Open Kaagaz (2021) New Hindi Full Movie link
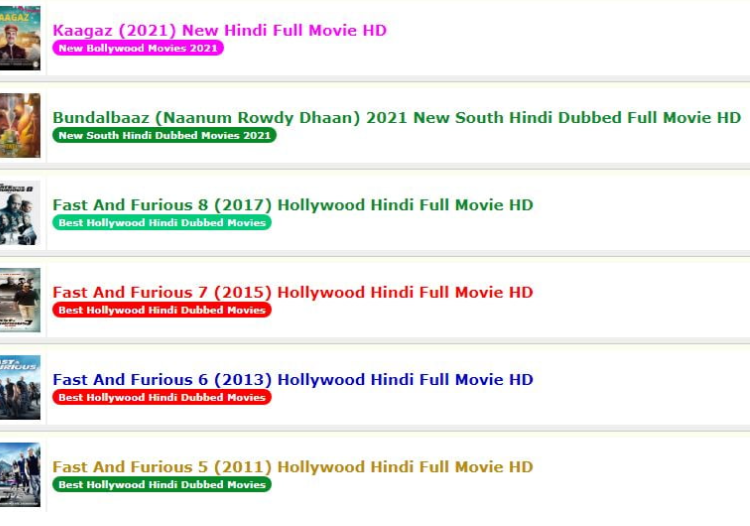 pyautogui.click(x=220, y=30)
